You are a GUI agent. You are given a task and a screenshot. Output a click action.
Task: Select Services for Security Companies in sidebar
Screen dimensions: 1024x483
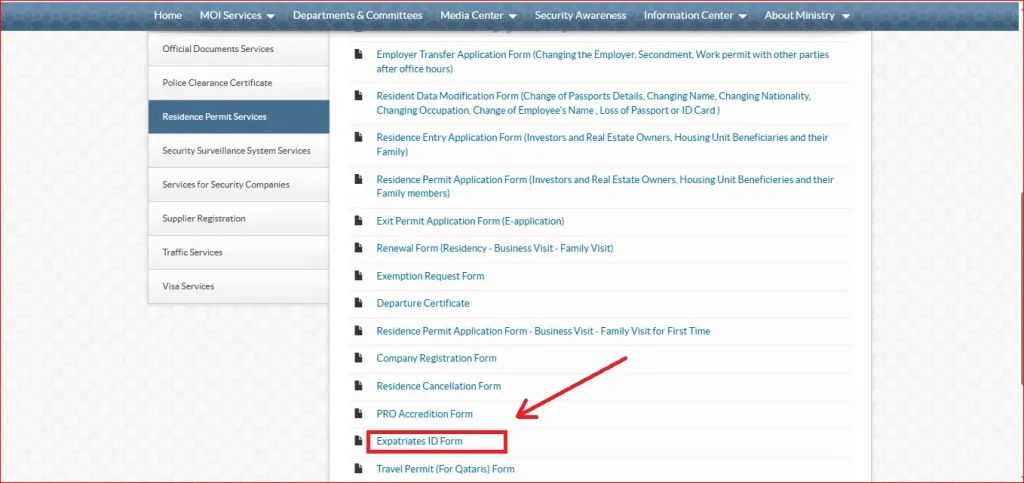tap(238, 185)
